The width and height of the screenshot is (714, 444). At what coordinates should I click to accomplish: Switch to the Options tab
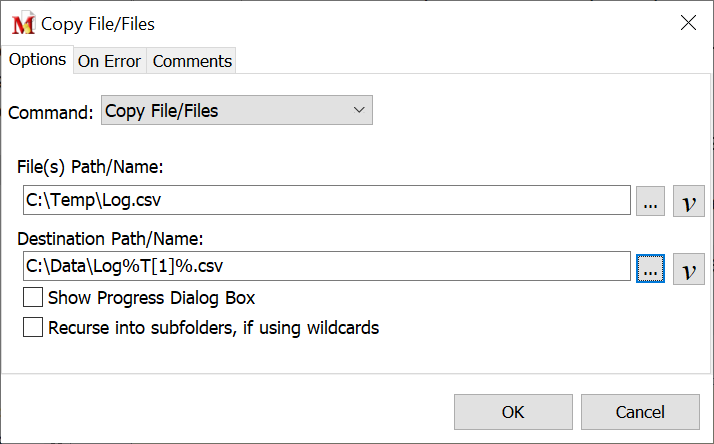pos(37,59)
